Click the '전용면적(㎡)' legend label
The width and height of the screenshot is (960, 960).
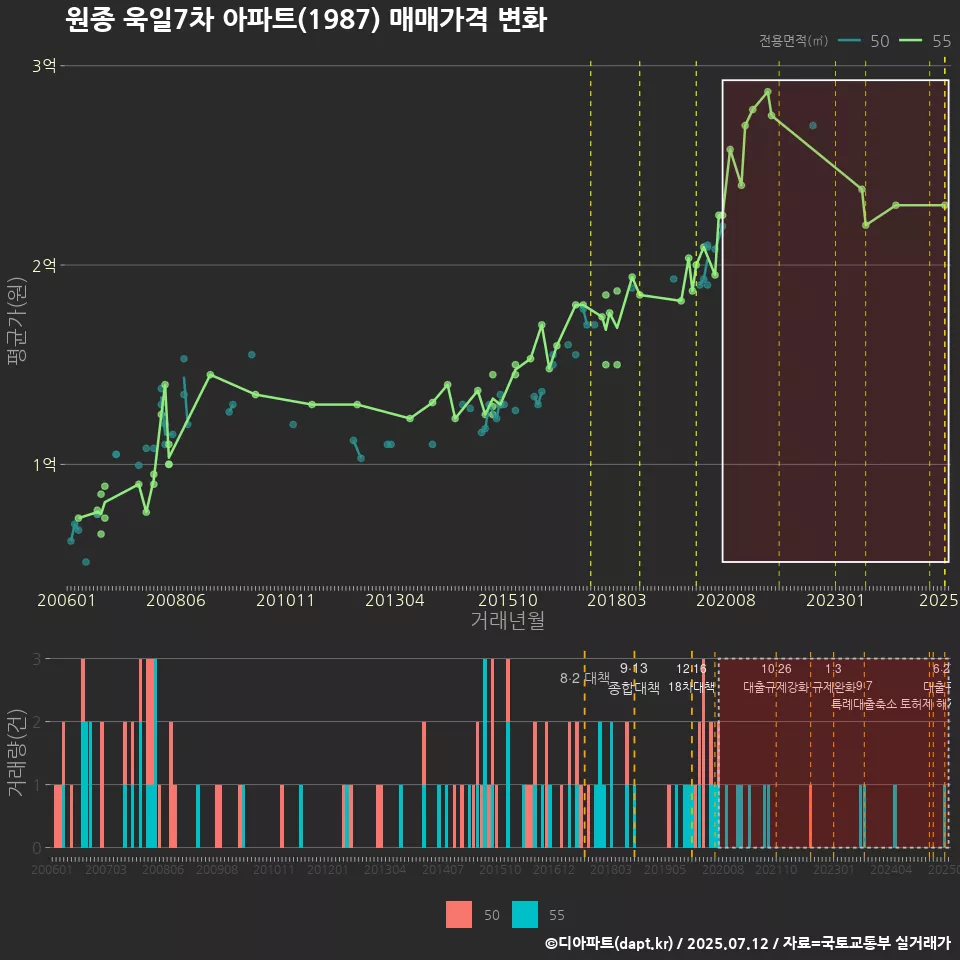tap(793, 40)
